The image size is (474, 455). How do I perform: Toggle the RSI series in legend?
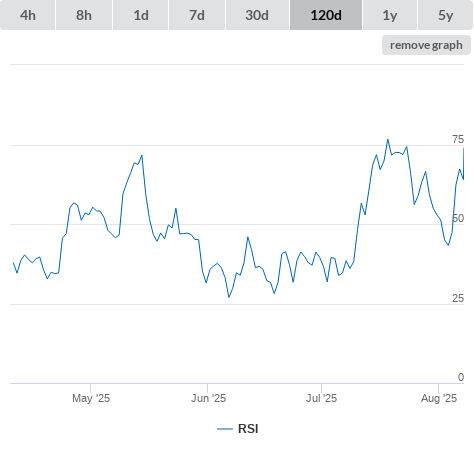click(238, 429)
